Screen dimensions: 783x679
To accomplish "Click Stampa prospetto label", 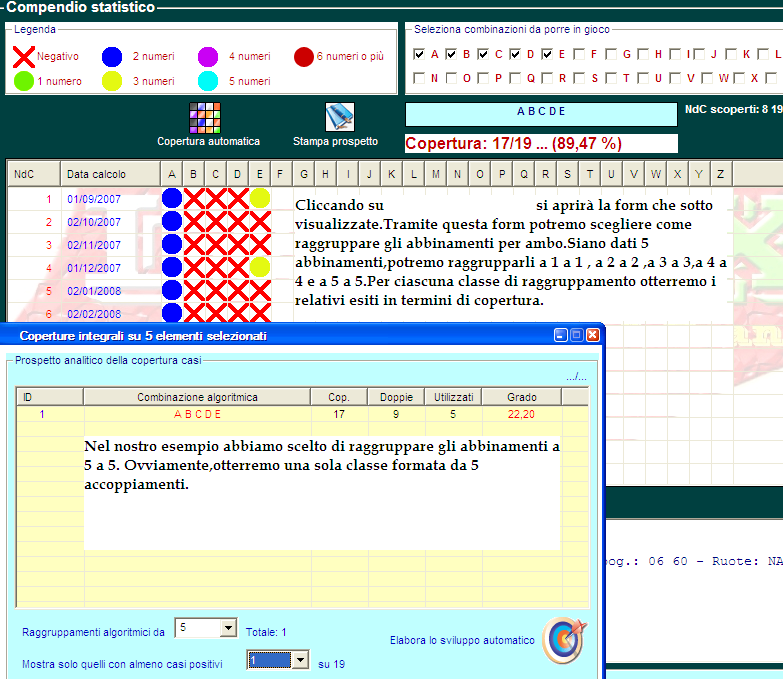I will tap(335, 141).
